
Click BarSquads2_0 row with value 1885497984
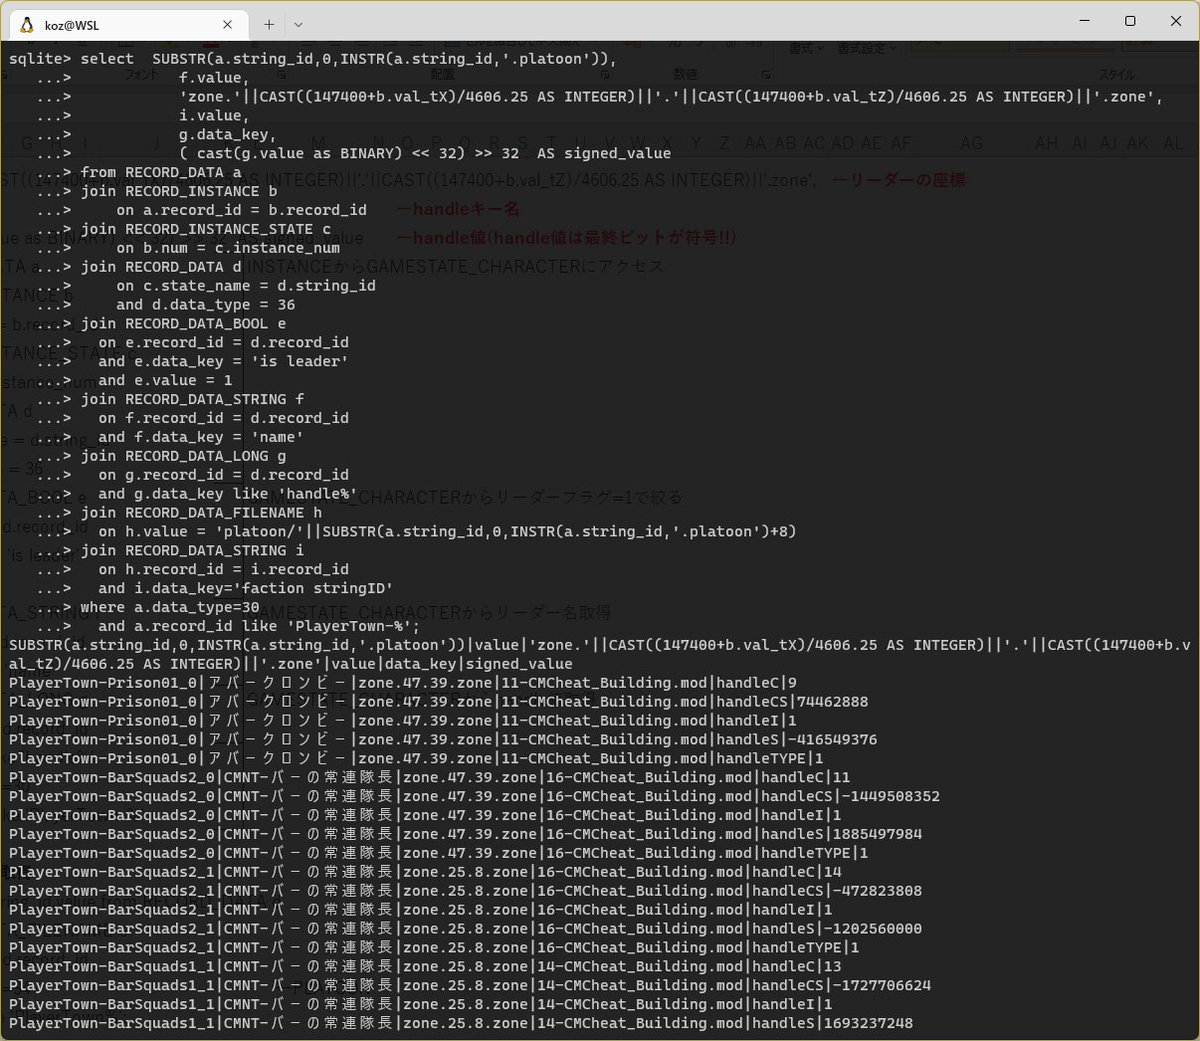(x=466, y=835)
